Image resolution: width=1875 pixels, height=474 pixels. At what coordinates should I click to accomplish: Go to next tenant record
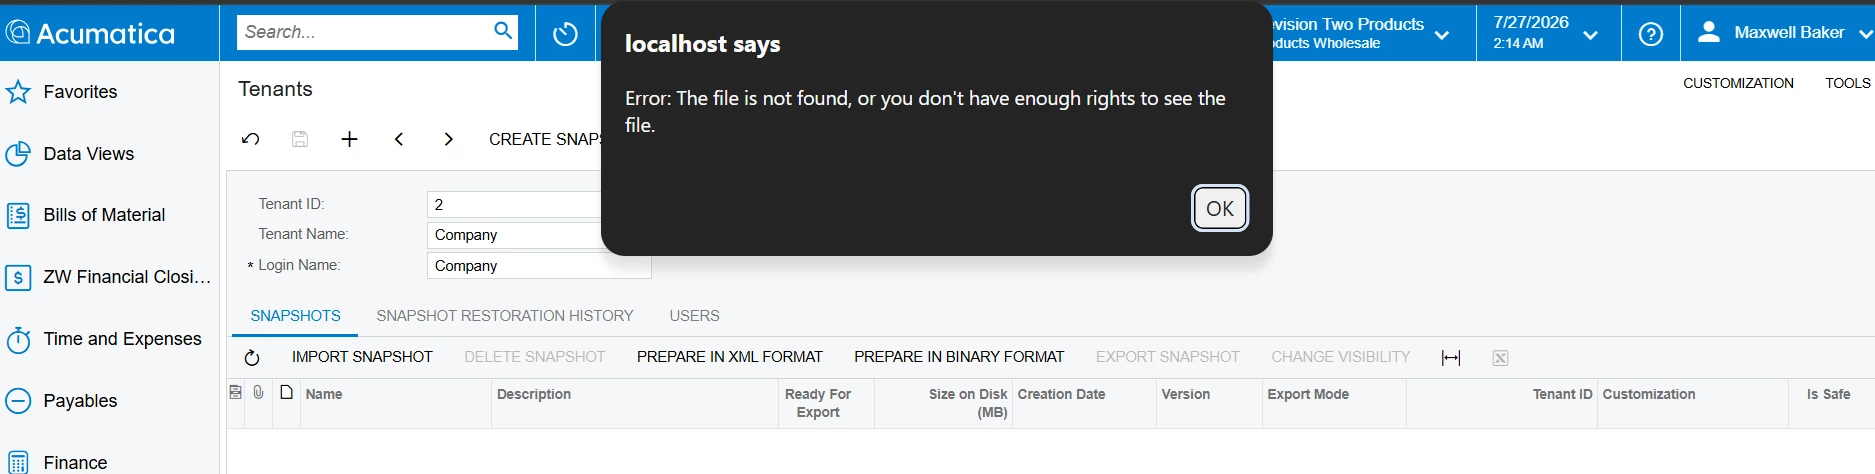[448, 139]
